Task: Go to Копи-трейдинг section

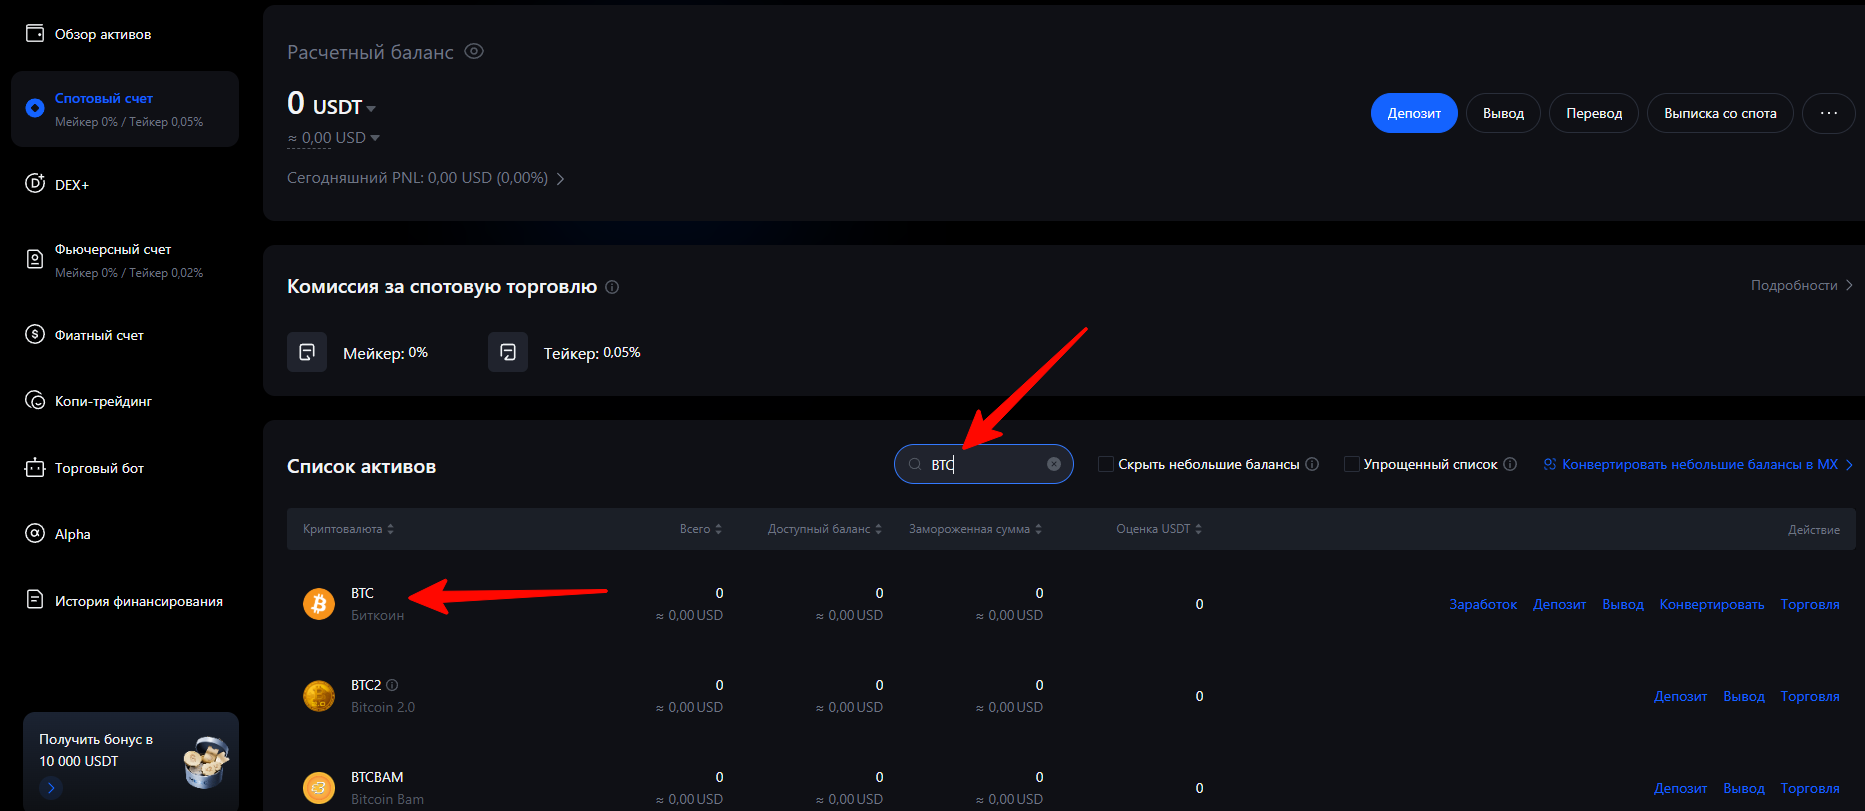Action: [103, 401]
